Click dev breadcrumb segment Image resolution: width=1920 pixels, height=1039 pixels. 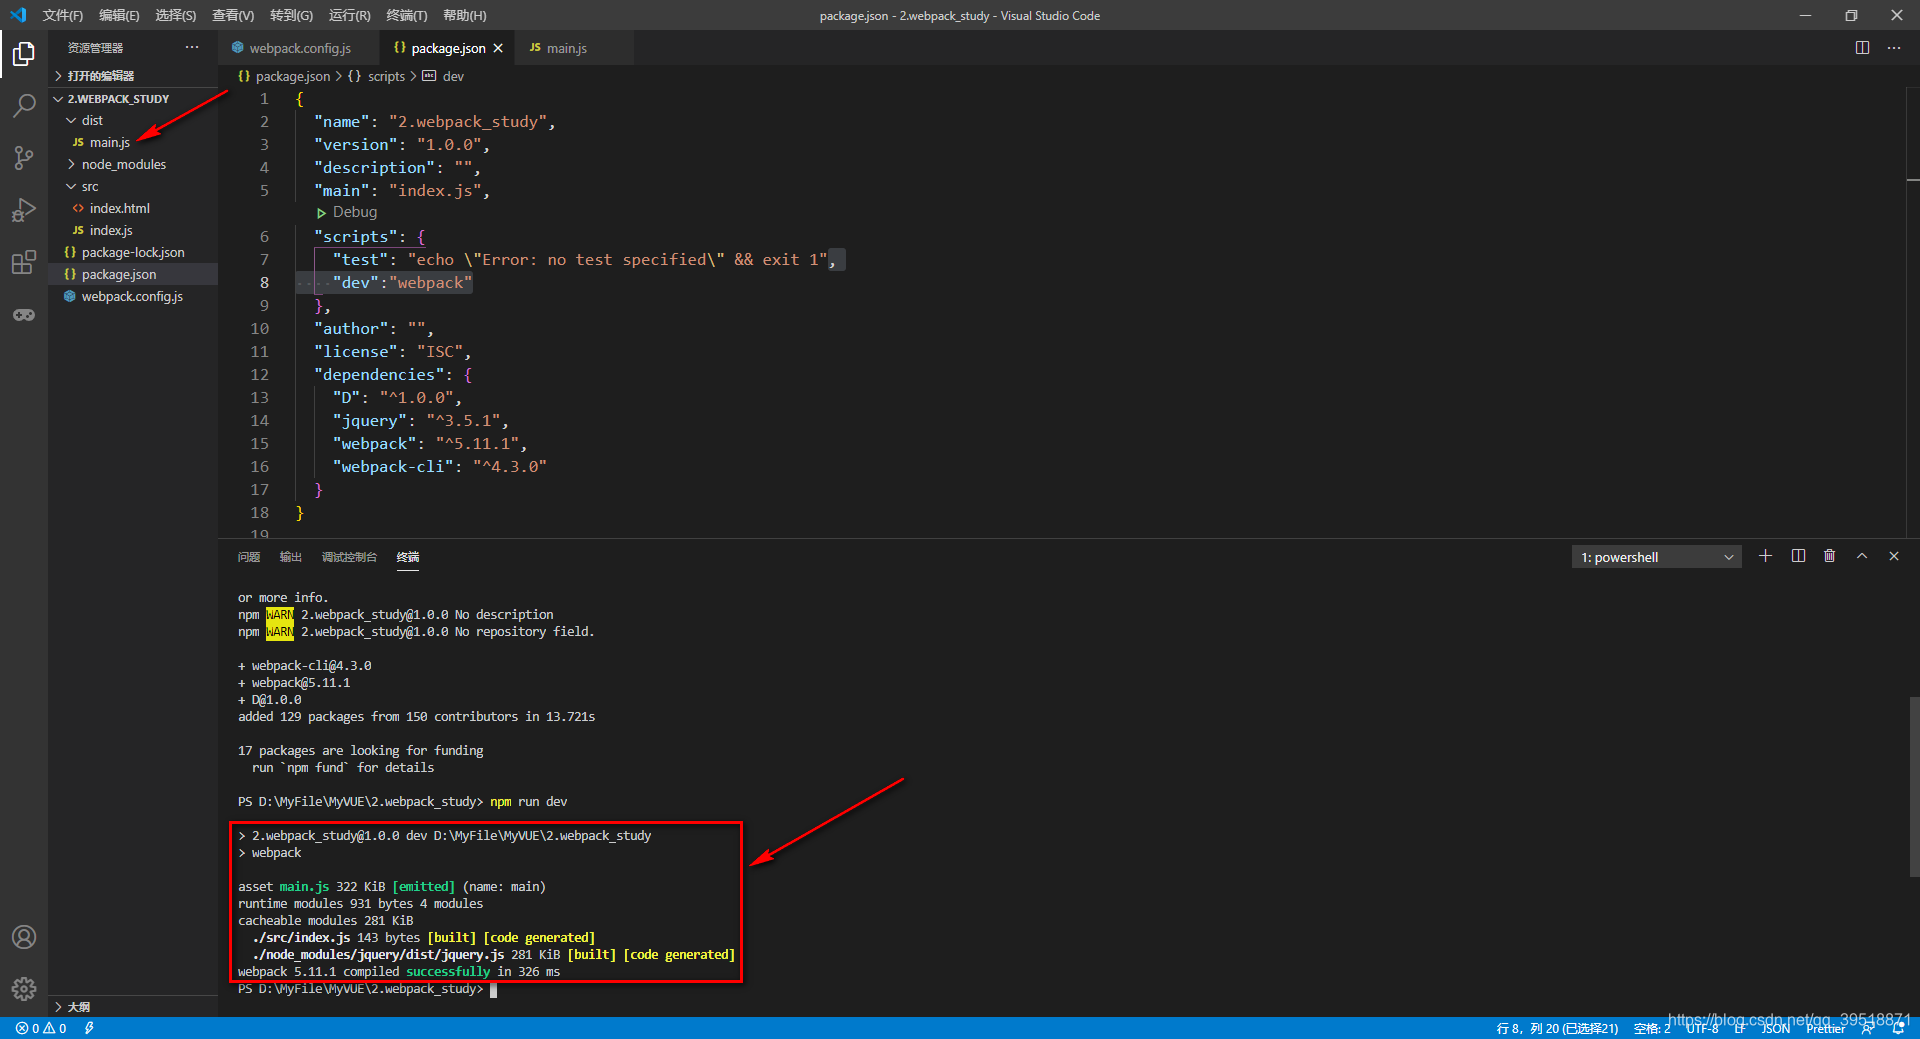pyautogui.click(x=443, y=76)
